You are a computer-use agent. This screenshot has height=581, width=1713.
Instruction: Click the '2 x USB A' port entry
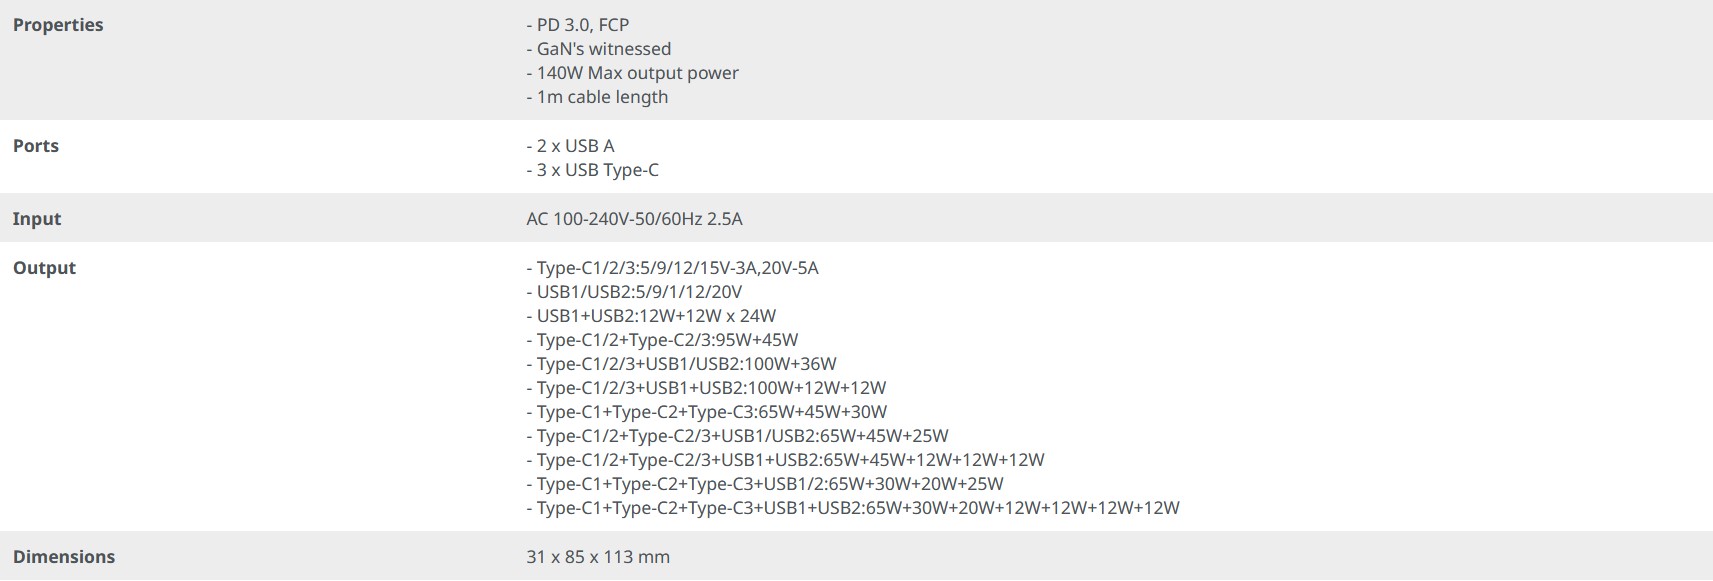(x=571, y=146)
